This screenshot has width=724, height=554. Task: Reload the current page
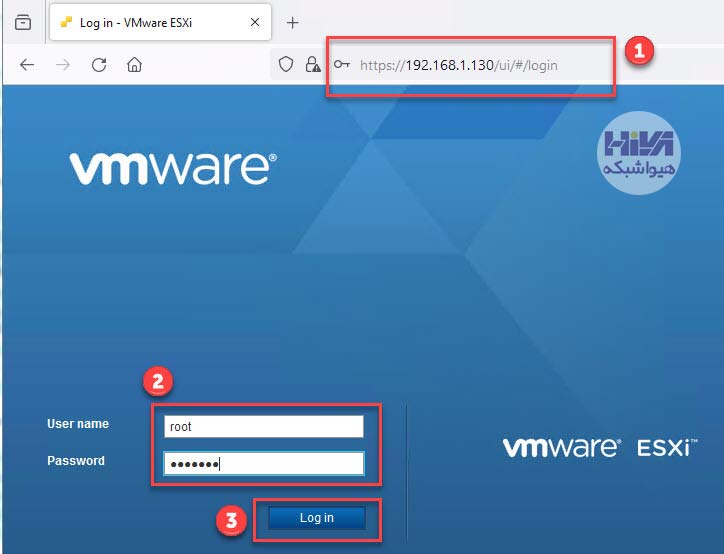click(99, 65)
